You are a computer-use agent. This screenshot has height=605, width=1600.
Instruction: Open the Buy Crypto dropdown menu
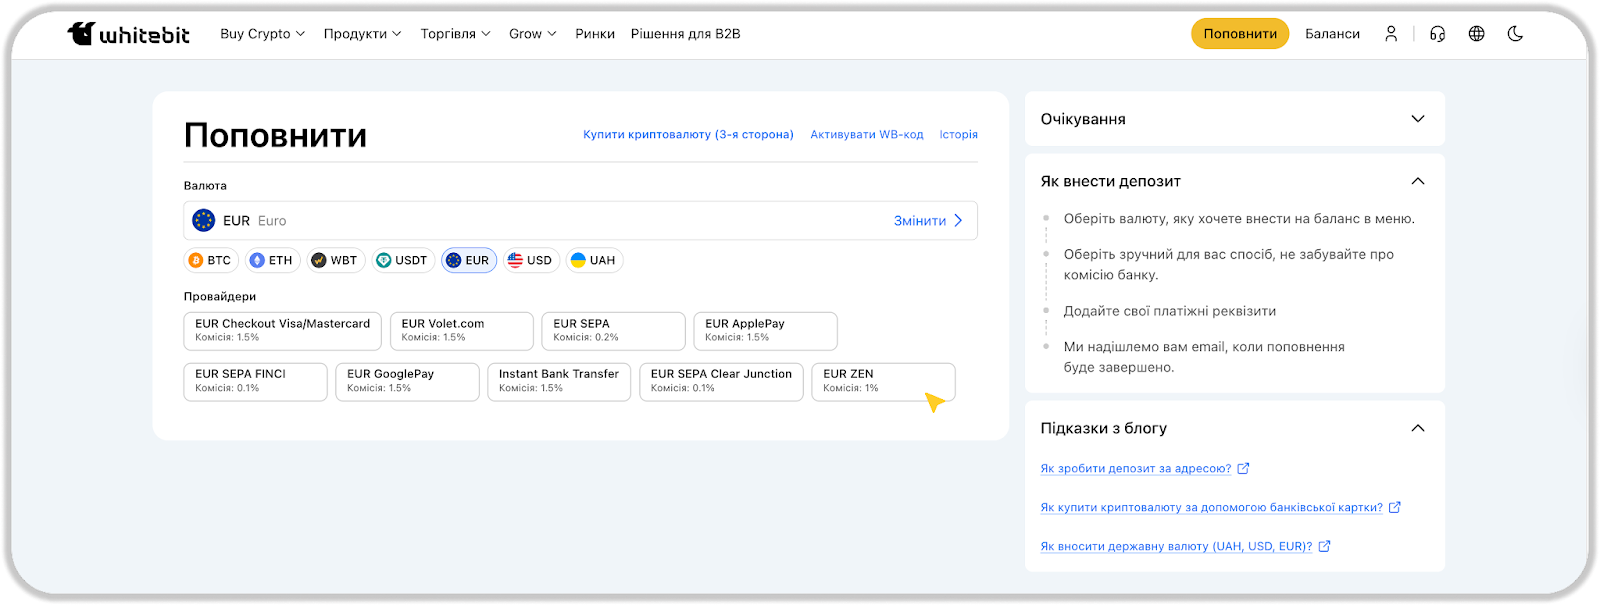click(262, 34)
